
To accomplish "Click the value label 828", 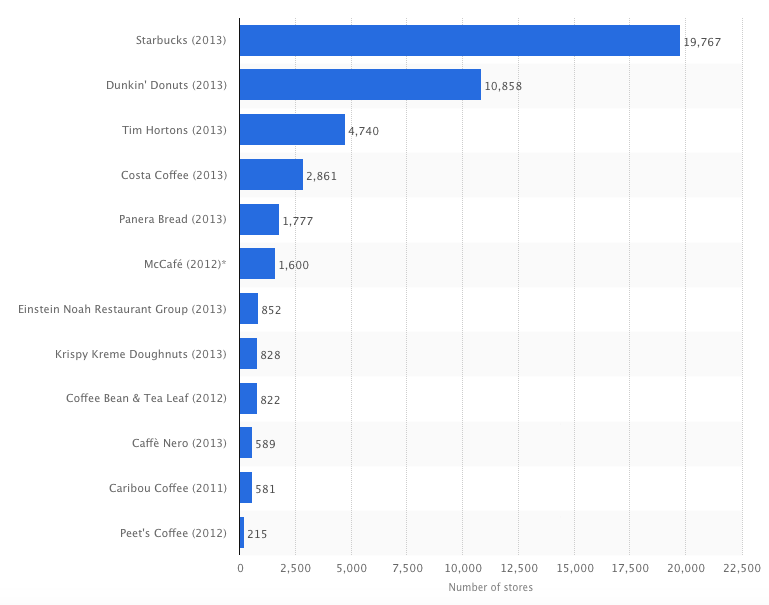I will pyautogui.click(x=270, y=355).
